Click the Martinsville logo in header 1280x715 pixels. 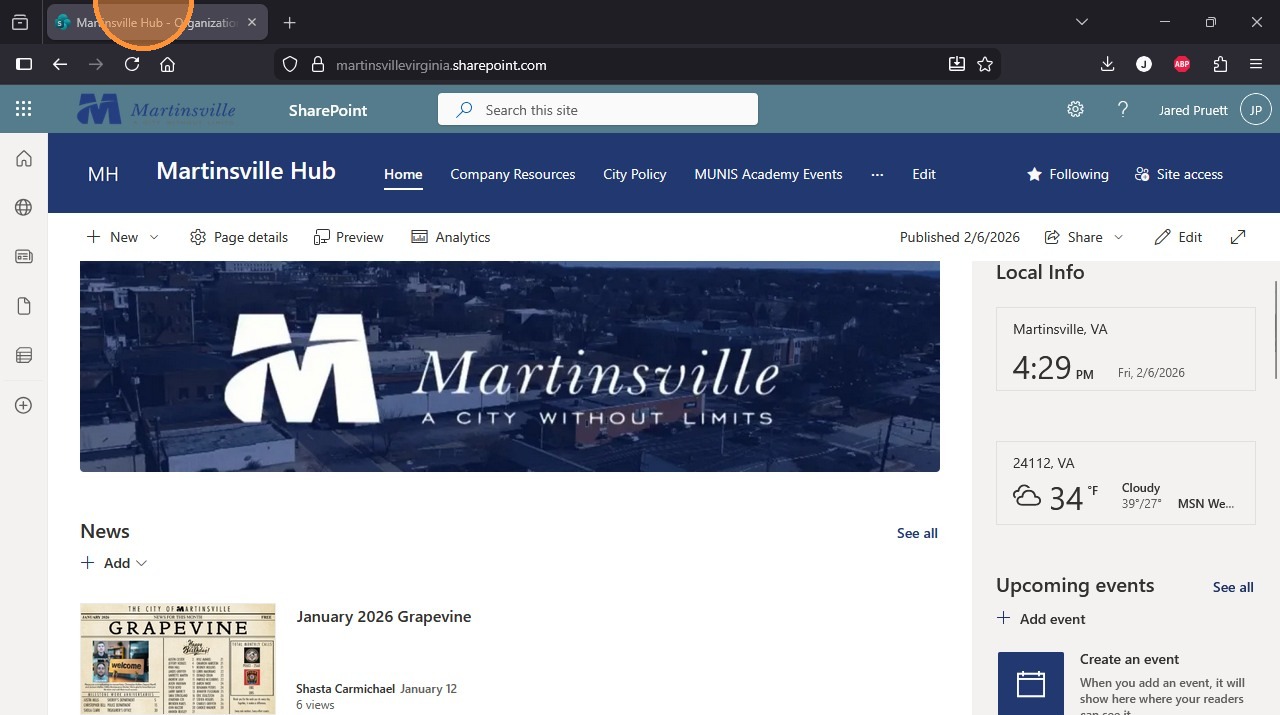tap(157, 109)
